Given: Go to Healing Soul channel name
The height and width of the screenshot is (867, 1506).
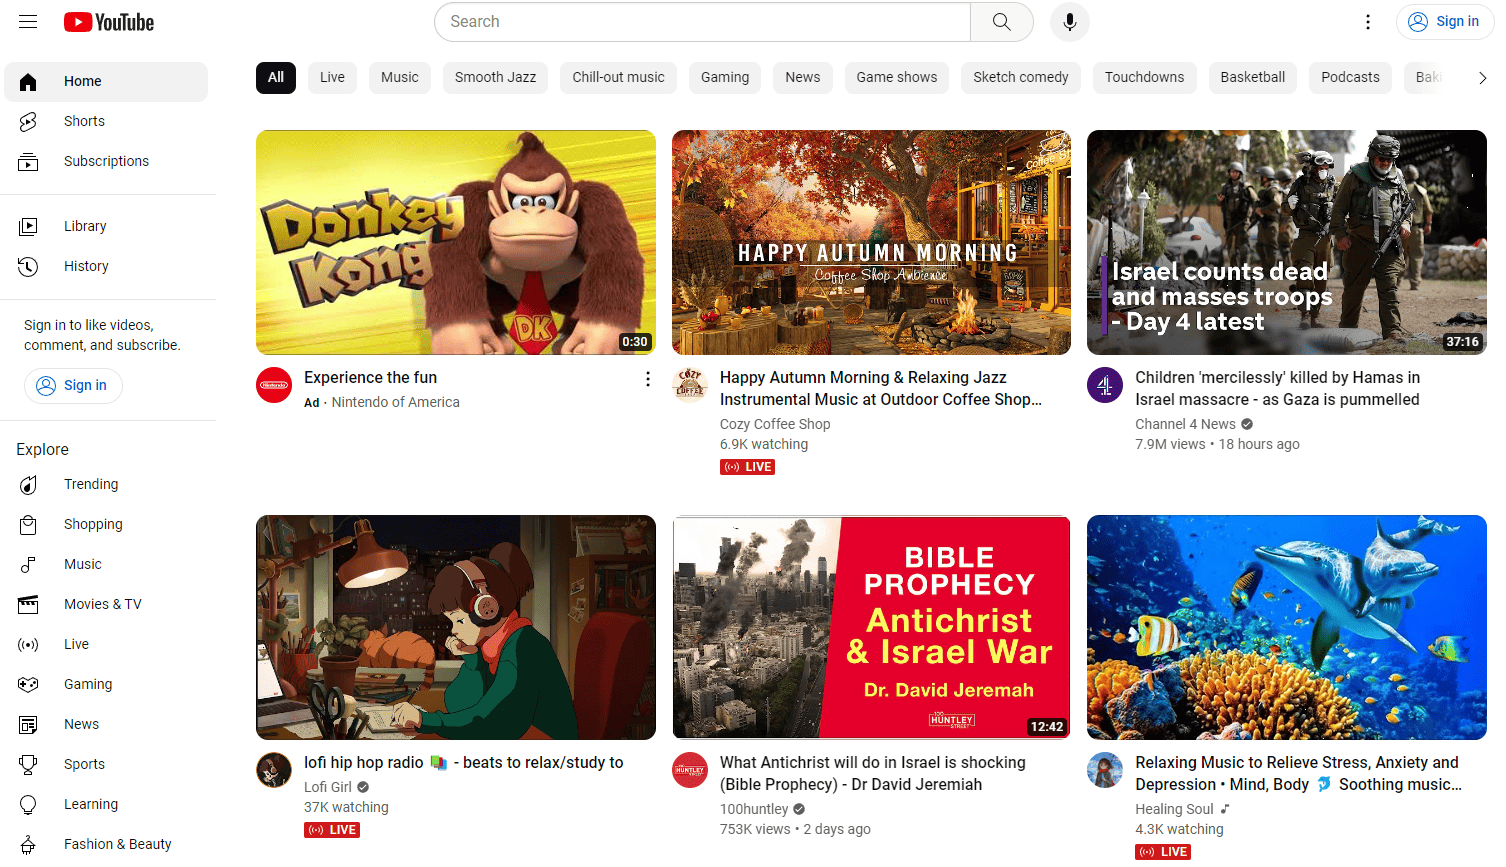Looking at the screenshot, I should click(x=1174, y=809).
